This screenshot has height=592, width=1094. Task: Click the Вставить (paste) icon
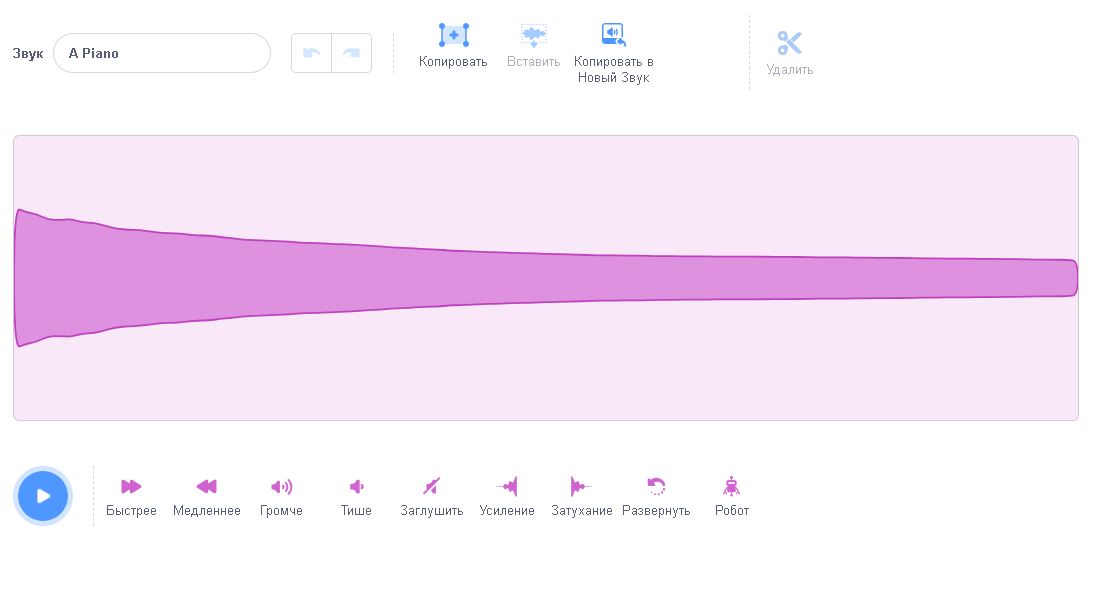pyautogui.click(x=533, y=36)
